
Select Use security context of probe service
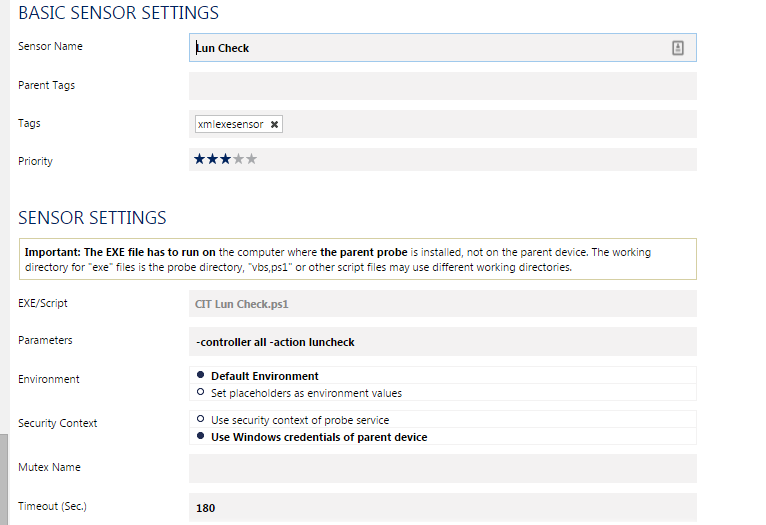point(201,420)
